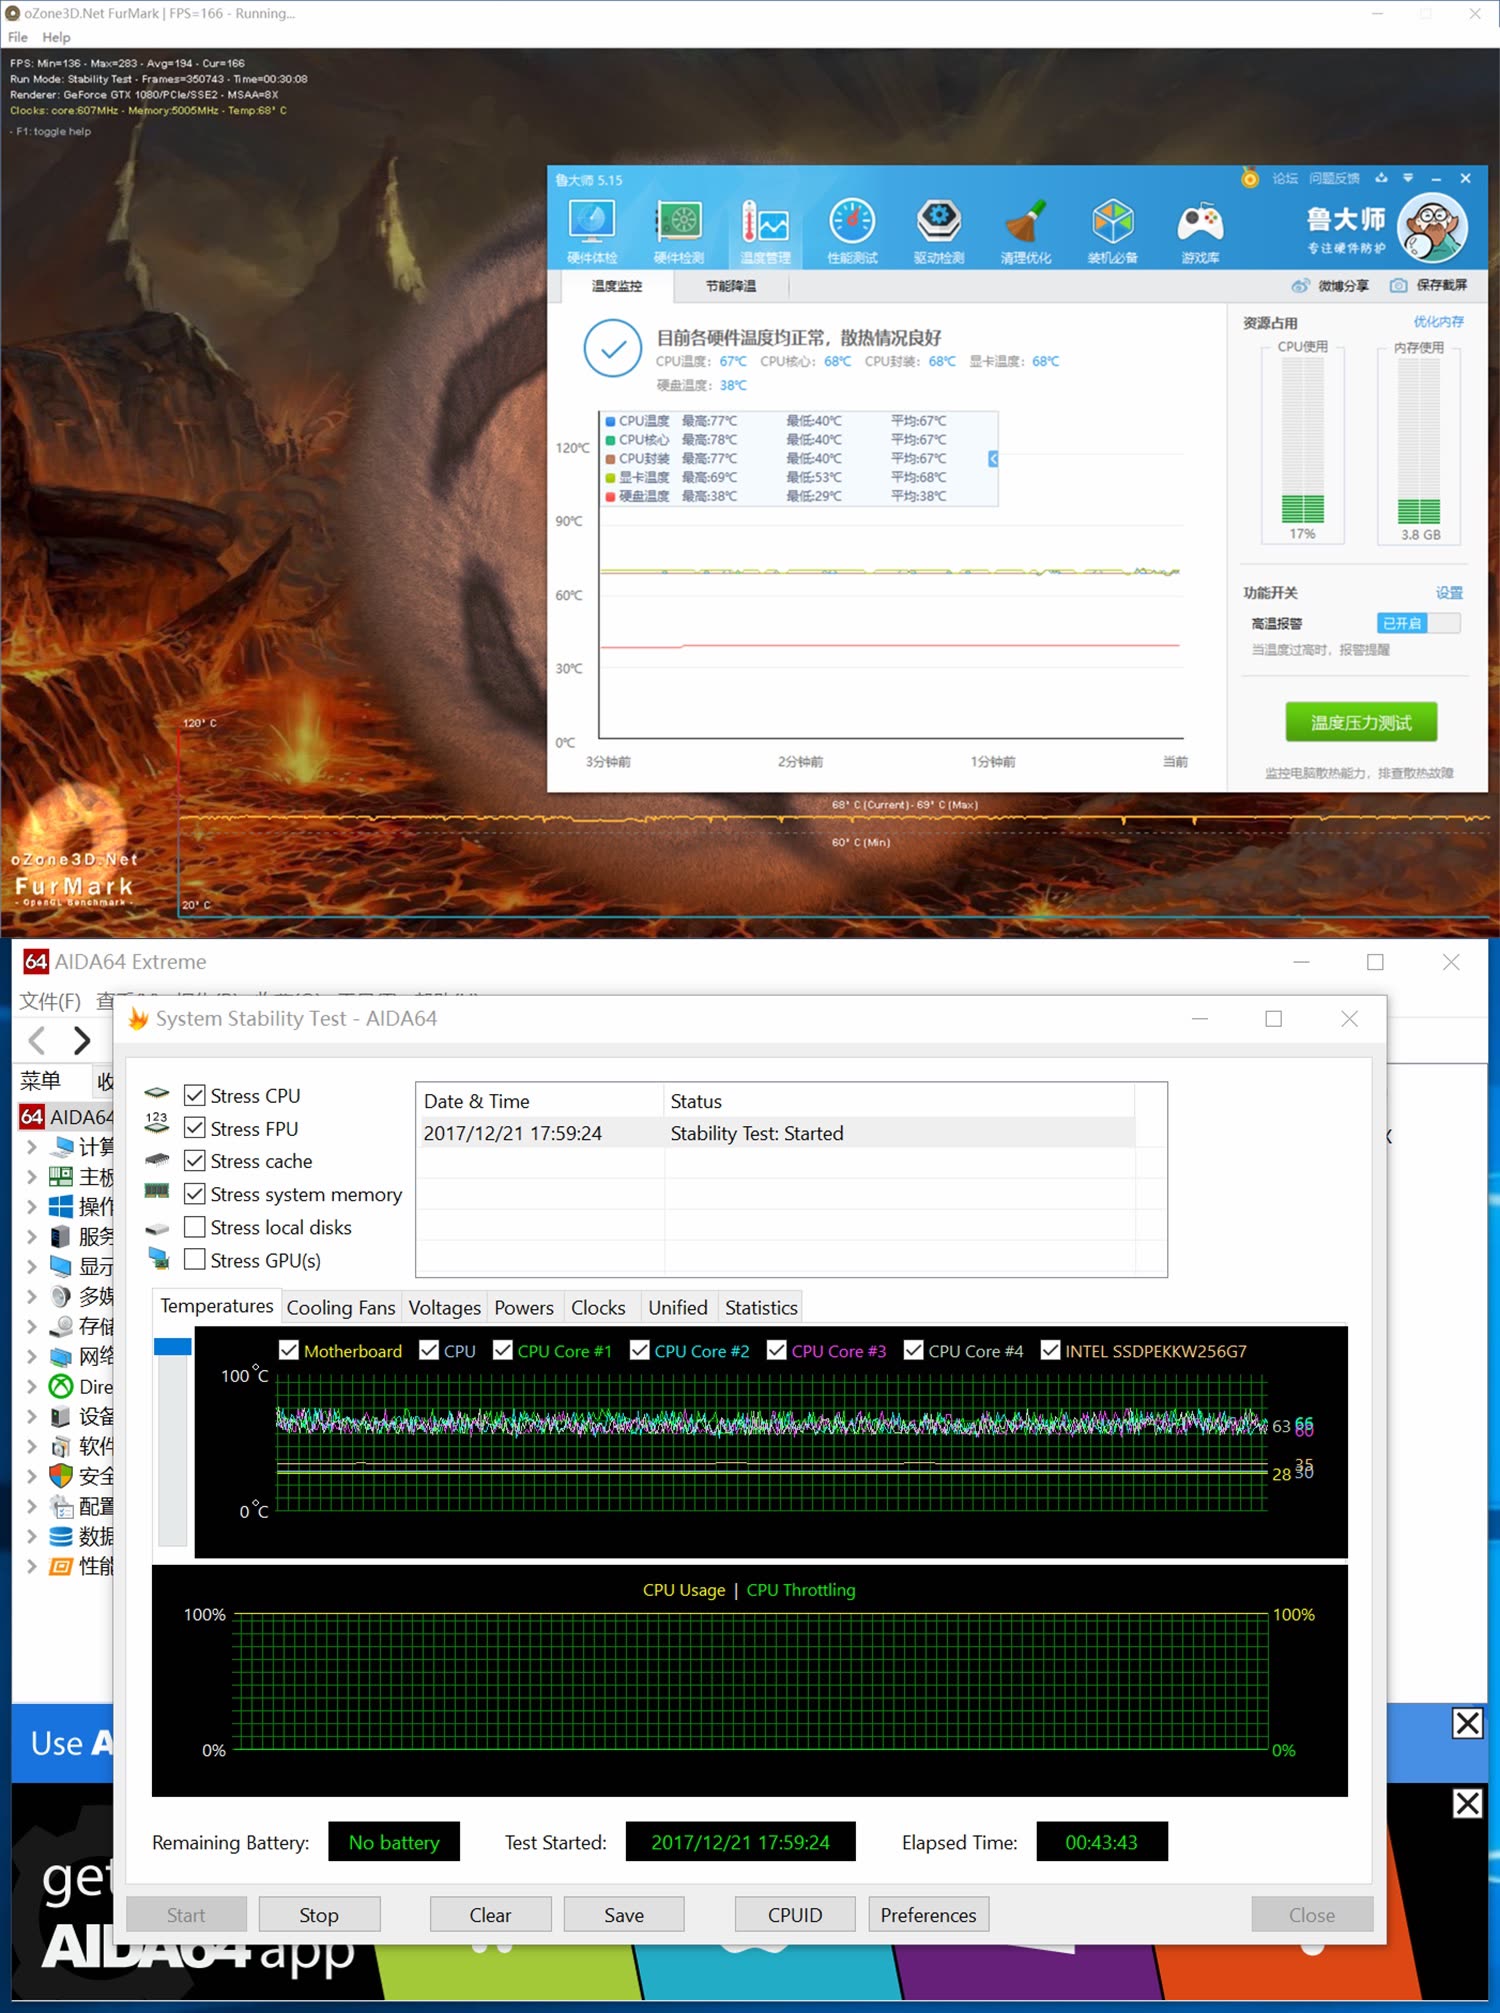Expand the Windows 操作系统 tree node

tap(32, 1207)
